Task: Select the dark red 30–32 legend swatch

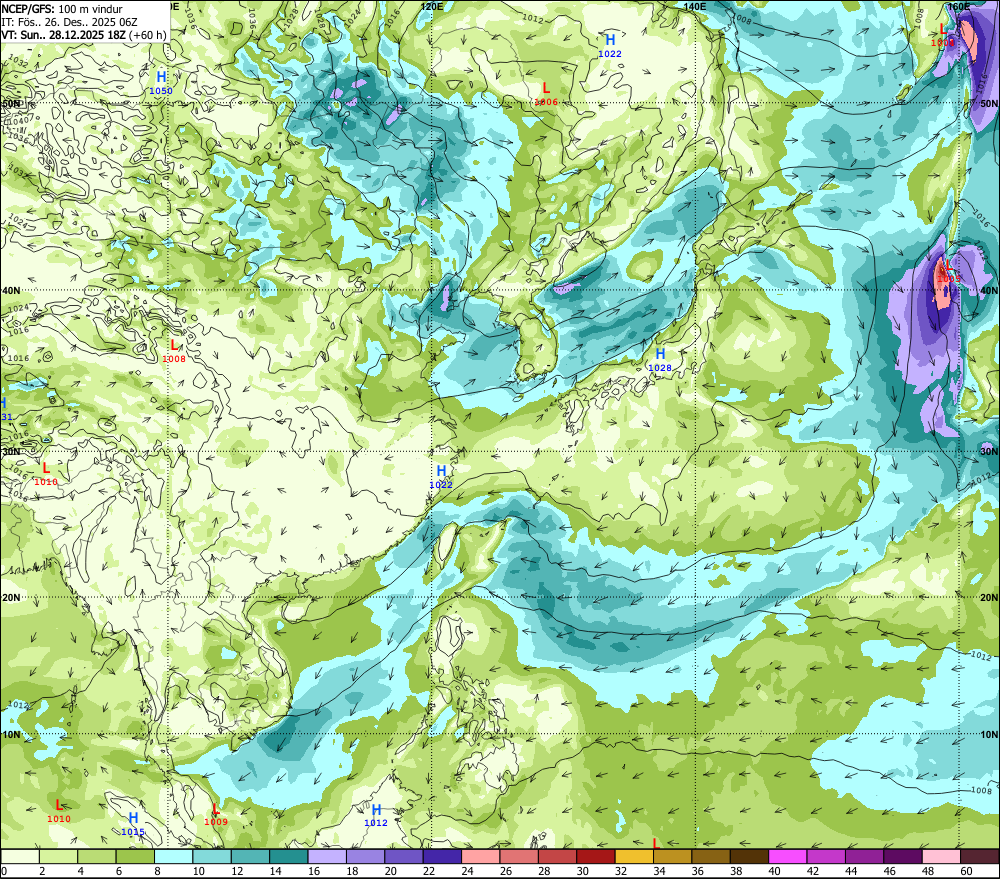Action: (x=596, y=857)
